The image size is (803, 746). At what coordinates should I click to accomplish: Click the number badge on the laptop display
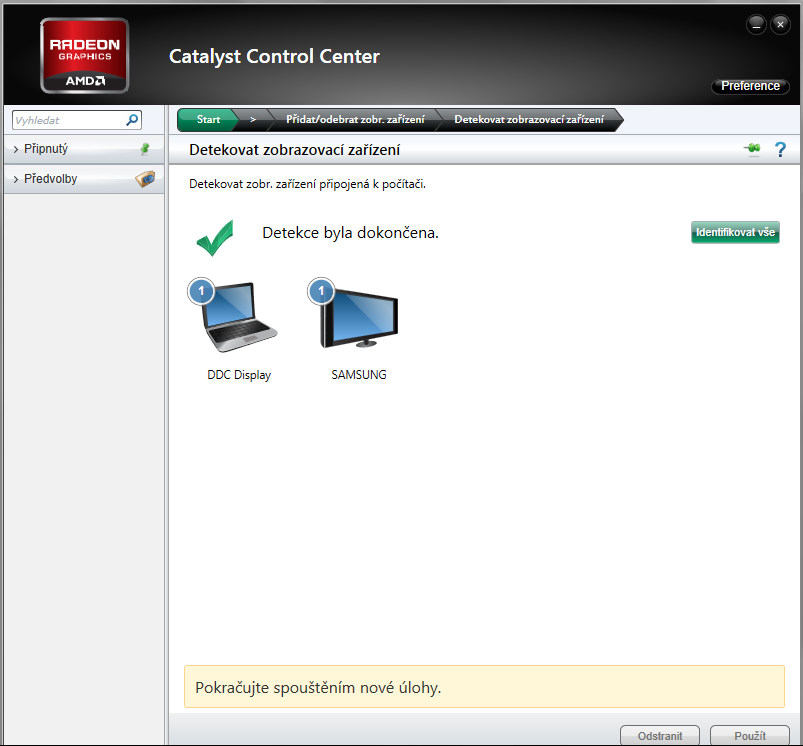pos(201,291)
